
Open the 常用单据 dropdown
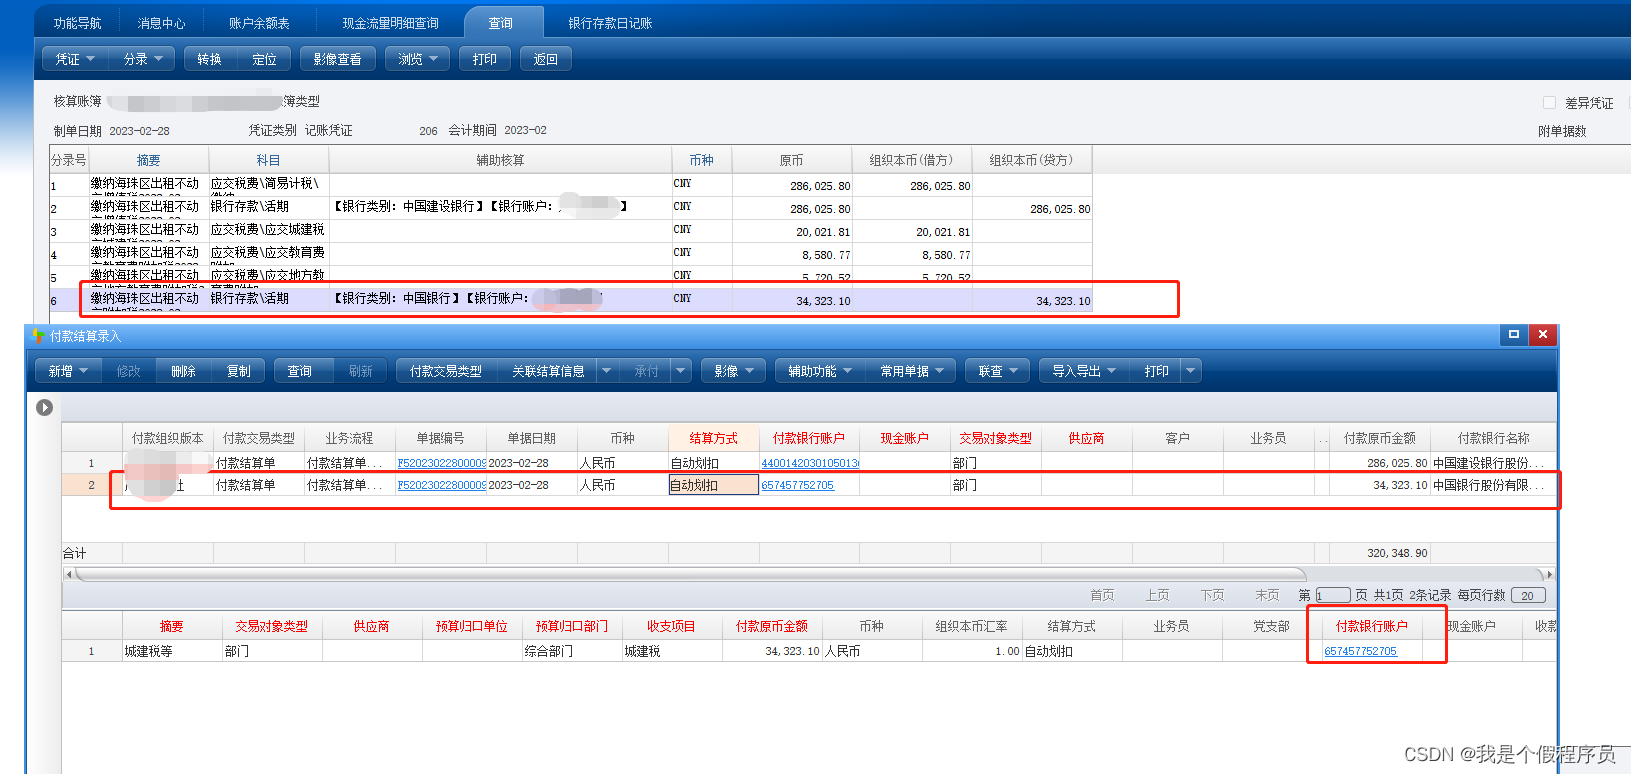(x=912, y=371)
